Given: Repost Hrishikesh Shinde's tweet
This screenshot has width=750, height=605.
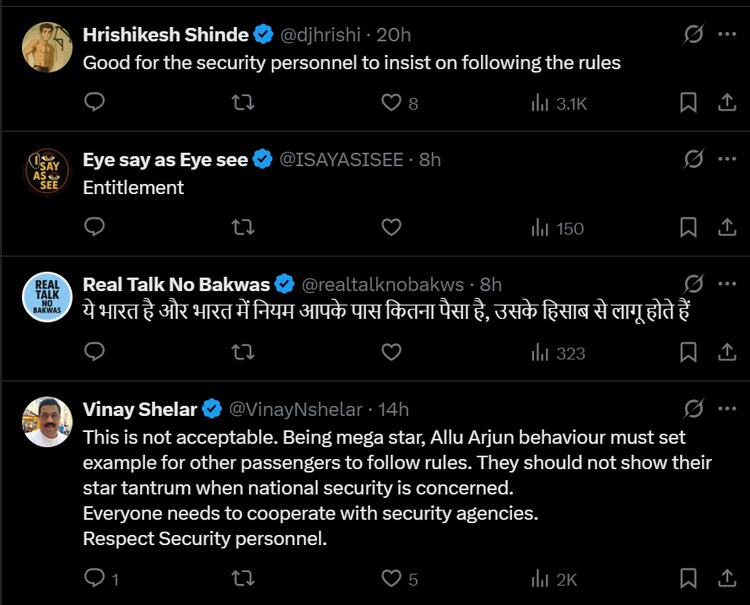Looking at the screenshot, I should (242, 102).
